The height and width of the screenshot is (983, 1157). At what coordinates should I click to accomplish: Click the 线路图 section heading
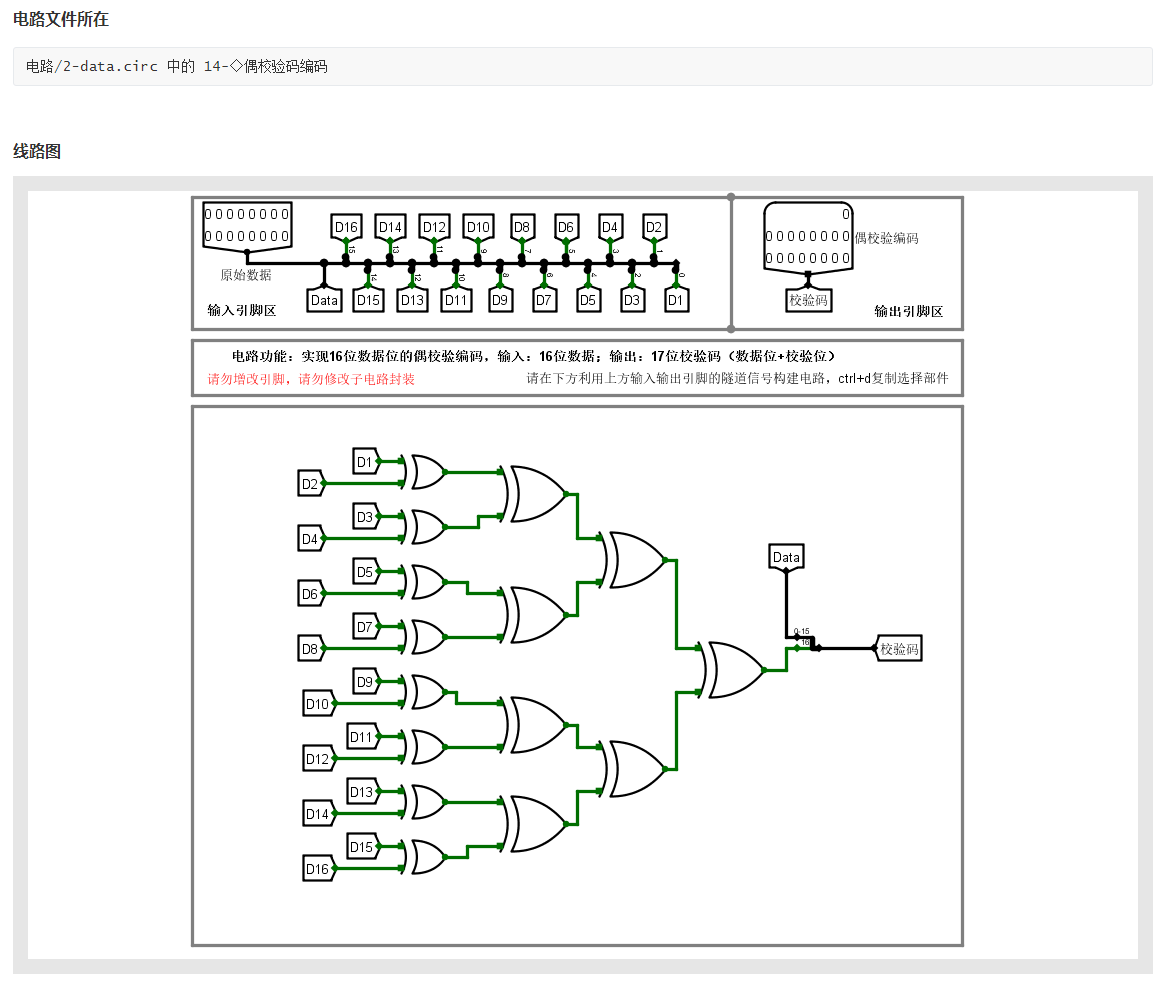(37, 152)
